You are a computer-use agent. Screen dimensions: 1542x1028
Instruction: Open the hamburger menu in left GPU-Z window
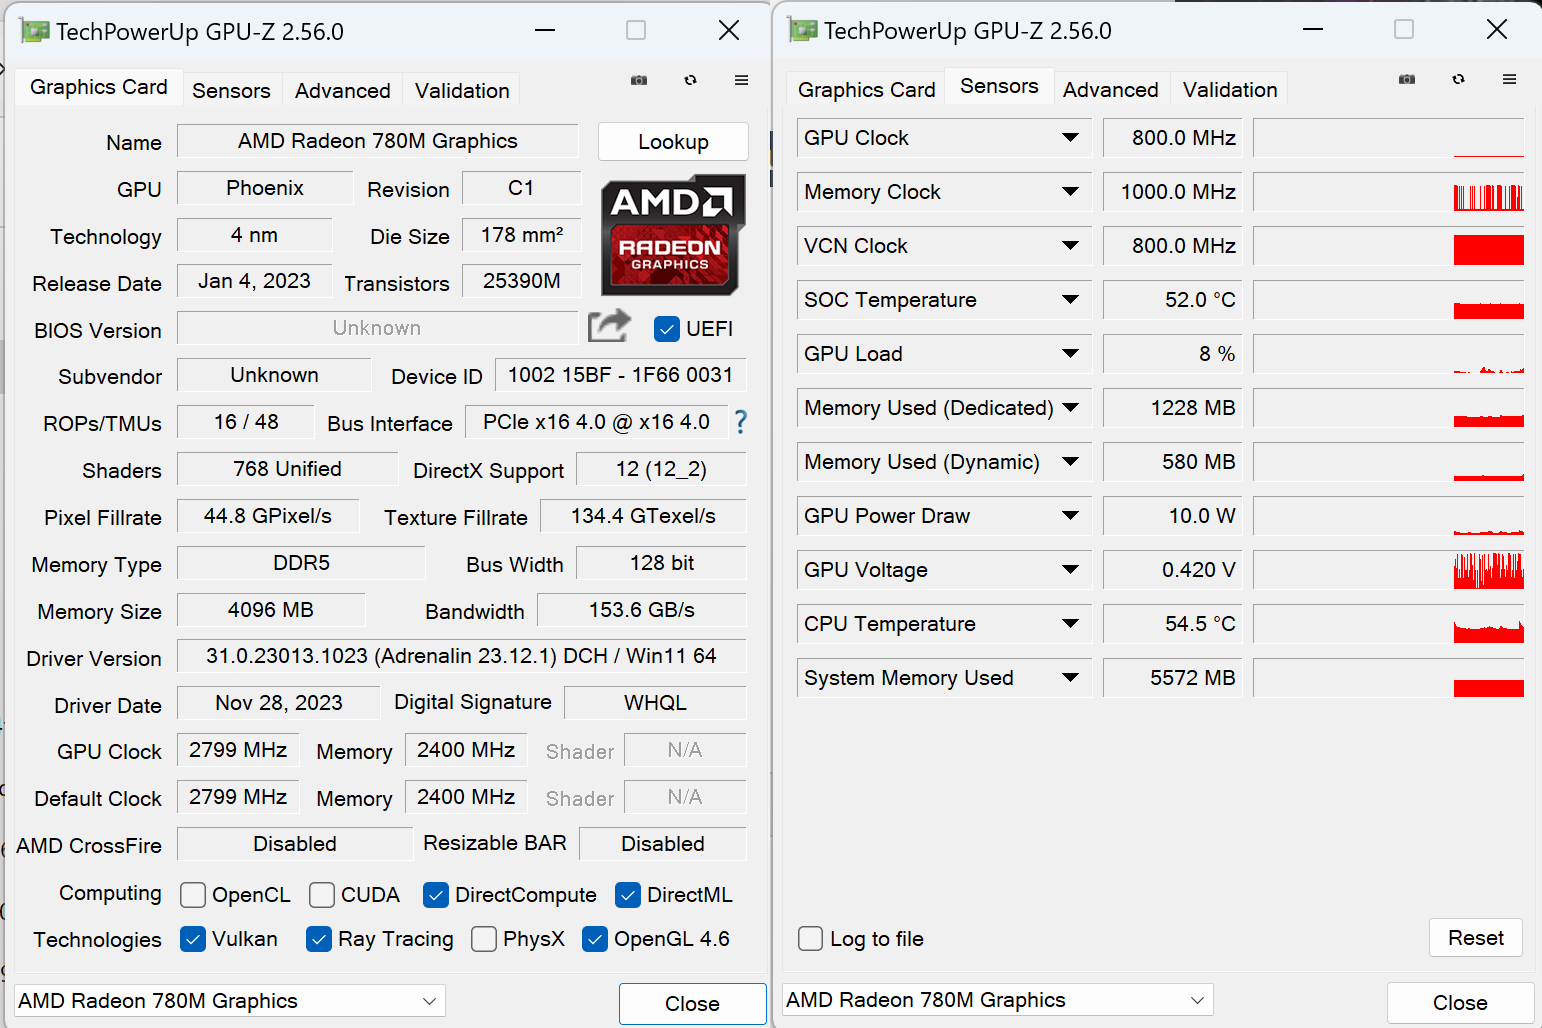pos(741,80)
